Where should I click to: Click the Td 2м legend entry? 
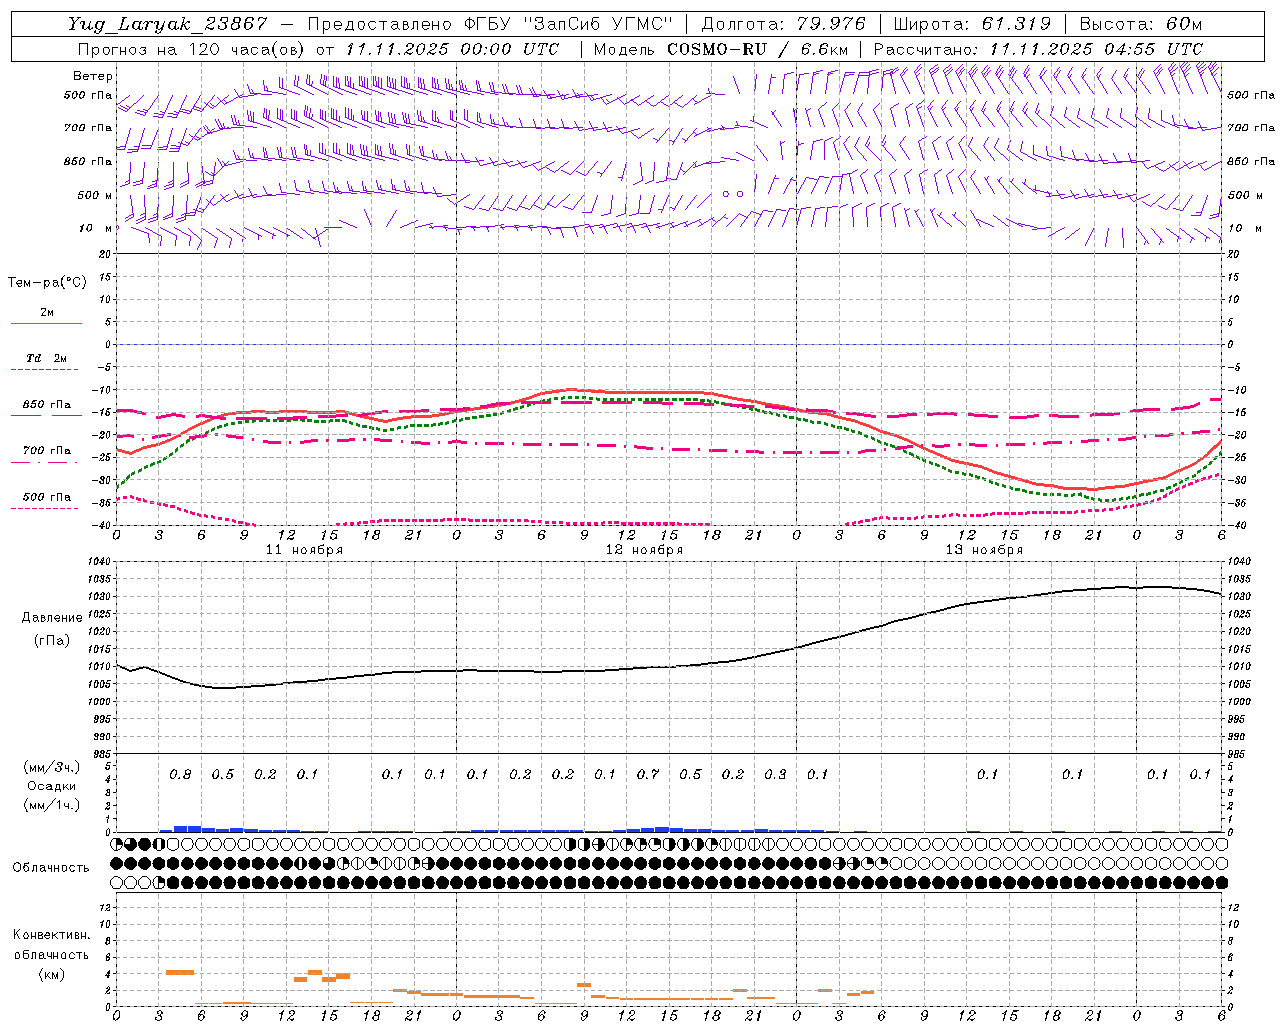(47, 358)
